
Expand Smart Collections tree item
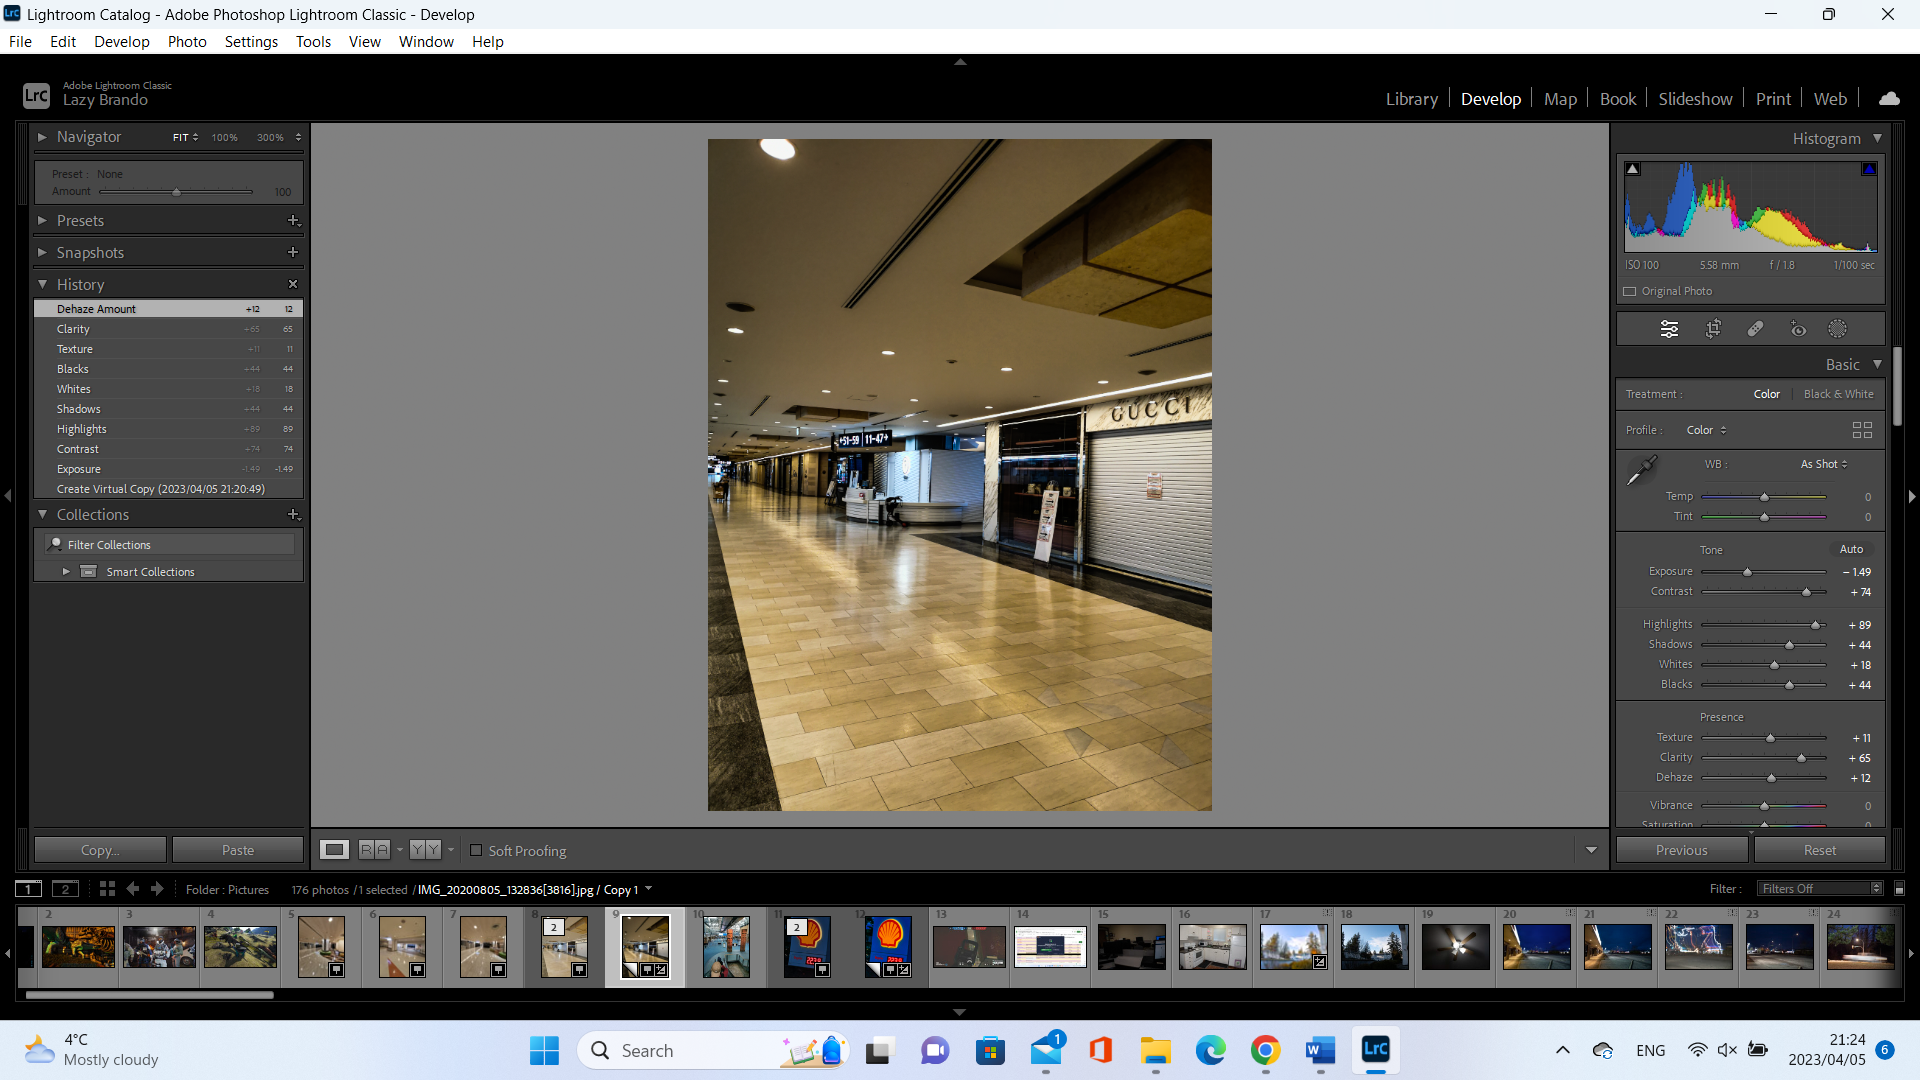(x=66, y=572)
